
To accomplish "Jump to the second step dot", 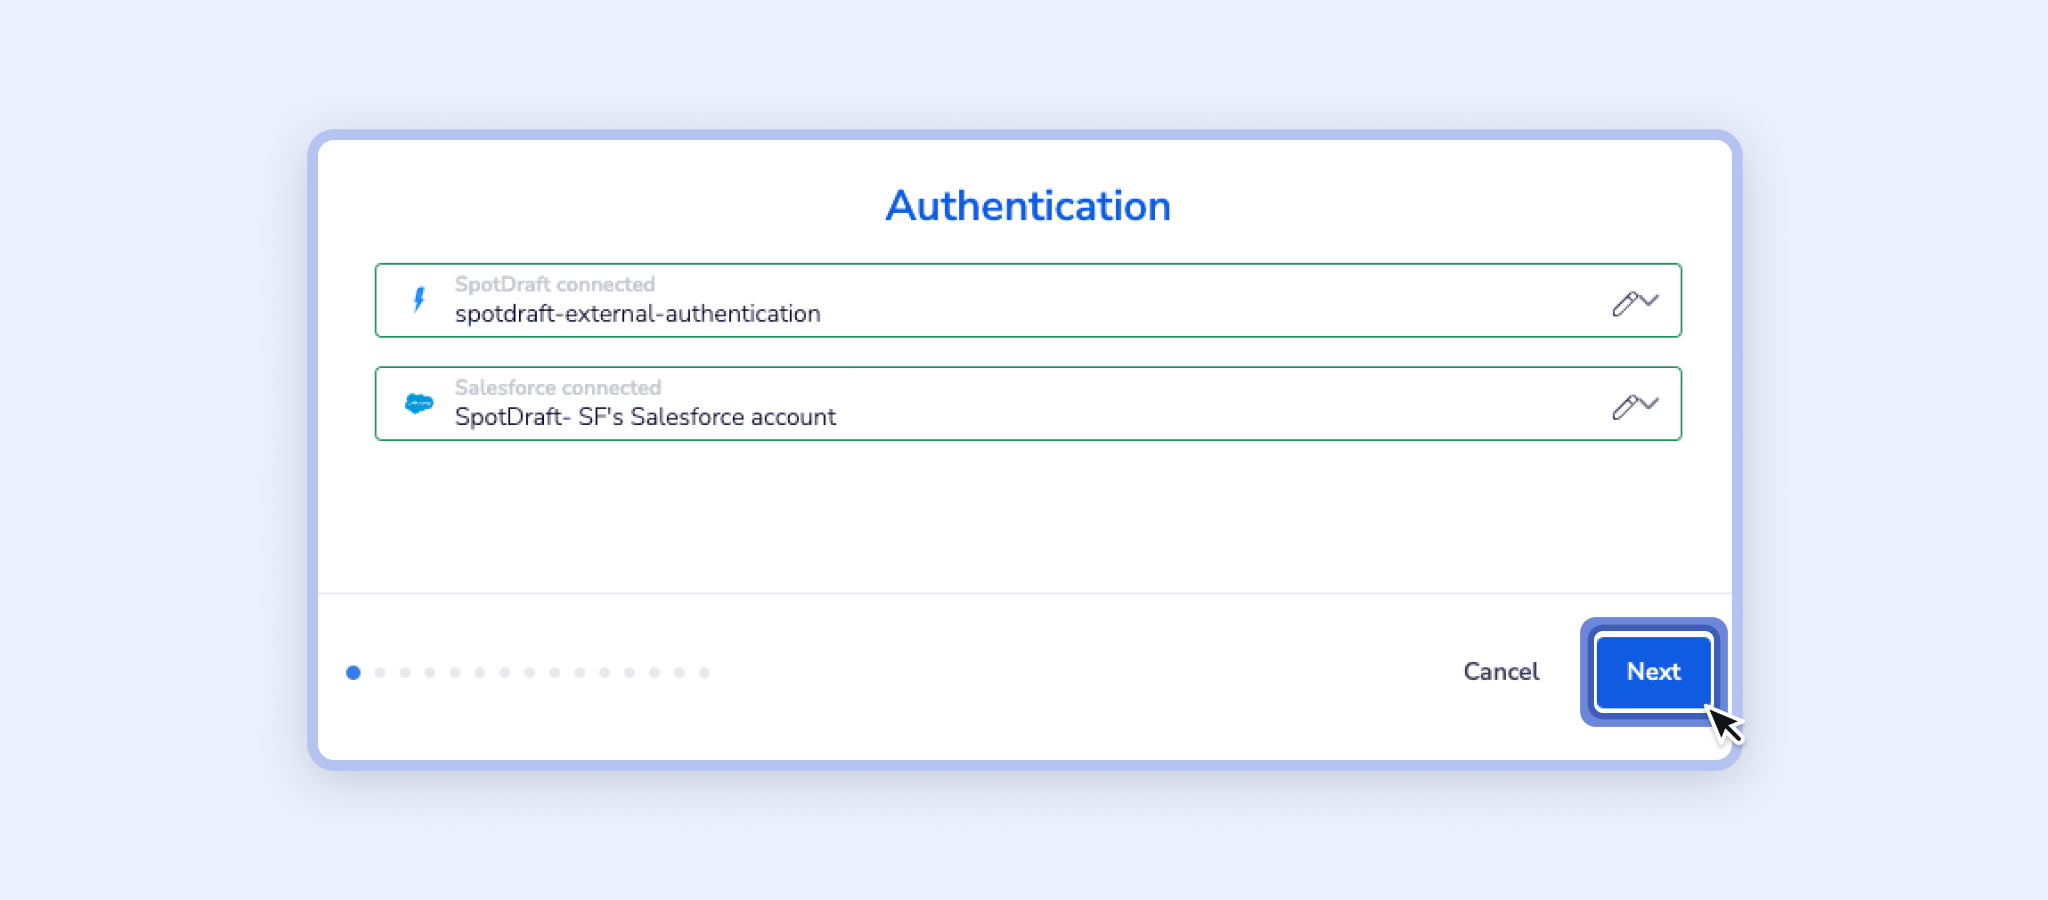I will (x=380, y=673).
